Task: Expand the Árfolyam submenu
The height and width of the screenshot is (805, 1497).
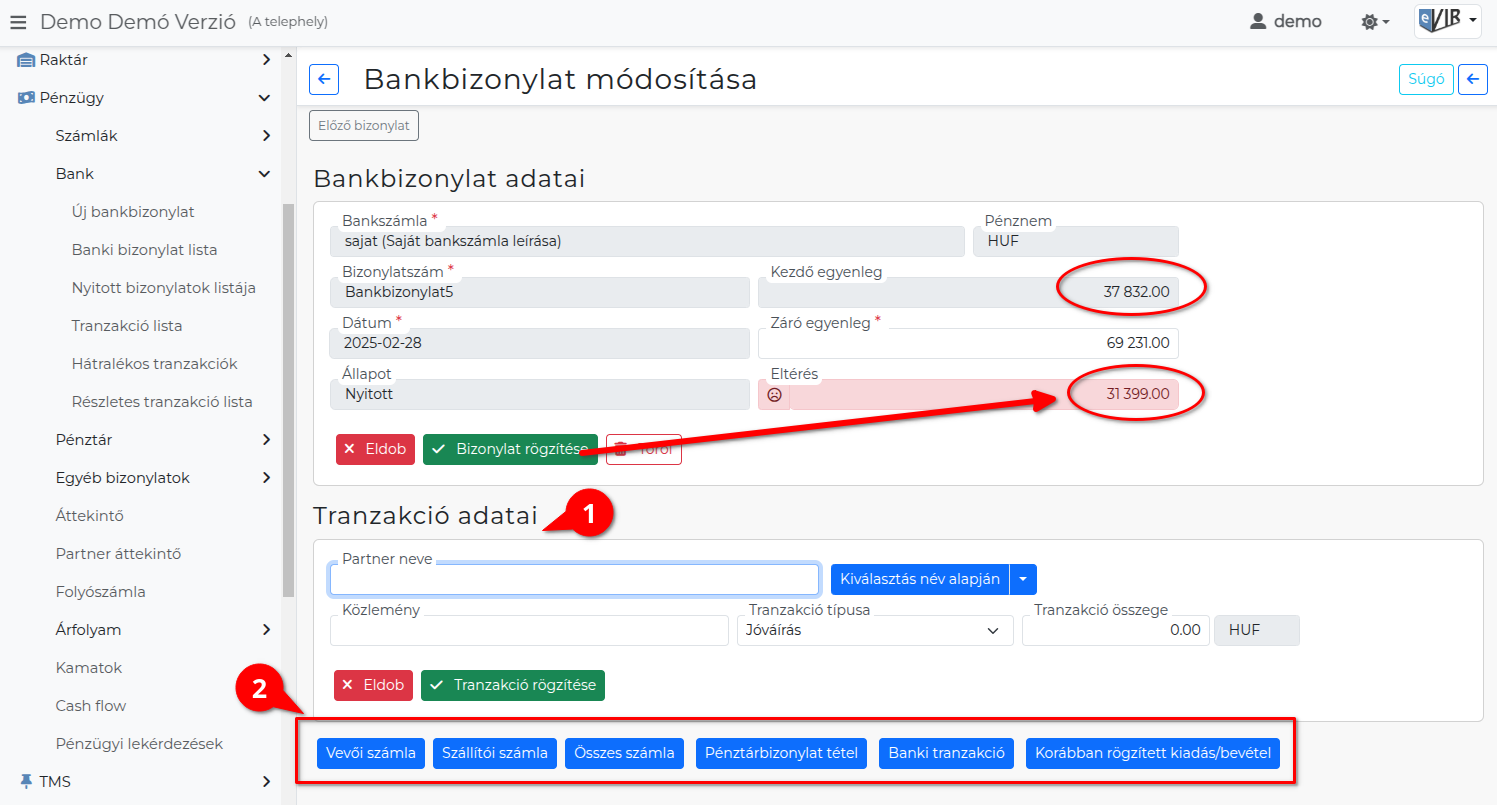Action: 266,630
